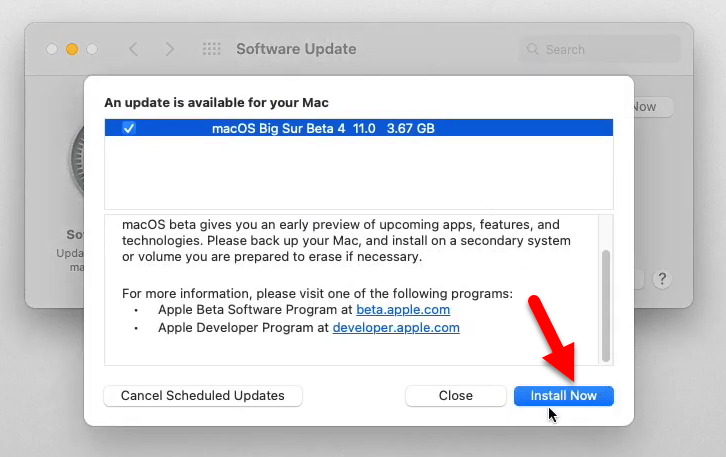Open the developer.apple.com link
726x457 pixels.
tap(396, 327)
